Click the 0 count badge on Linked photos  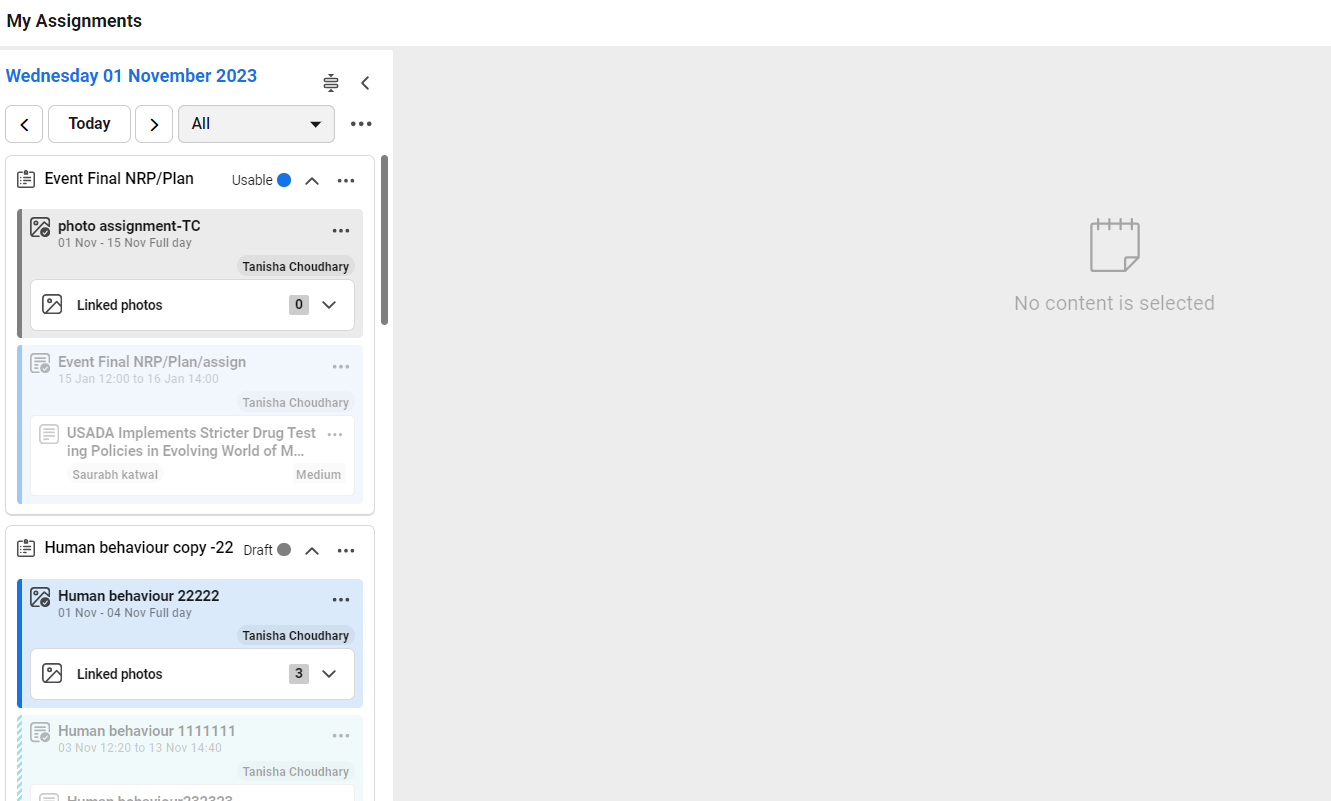click(x=299, y=305)
